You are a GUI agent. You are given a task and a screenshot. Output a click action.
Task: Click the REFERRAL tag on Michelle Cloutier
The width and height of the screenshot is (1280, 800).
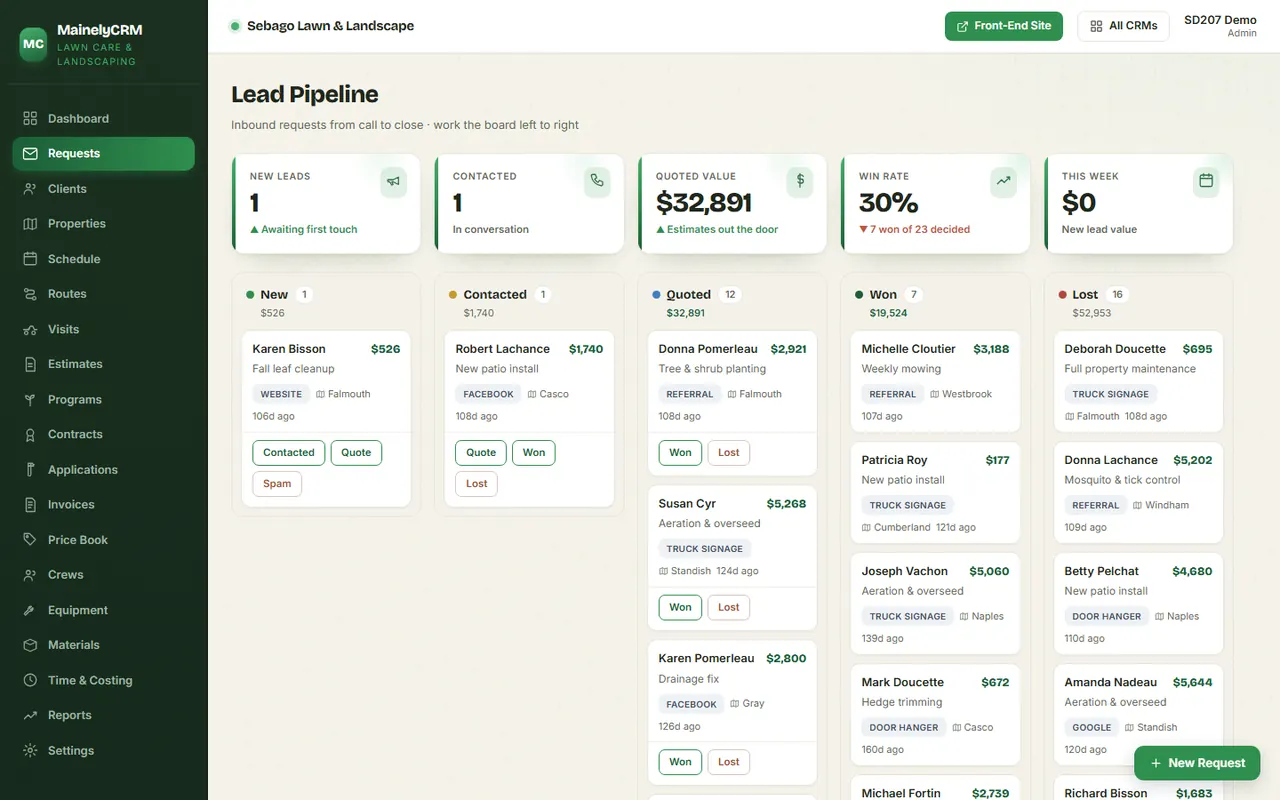(893, 394)
